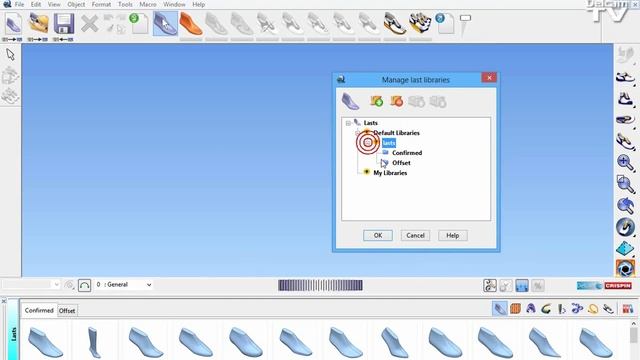The height and width of the screenshot is (360, 640).
Task: Select Default Libraries tree node
Action: [x=396, y=133]
